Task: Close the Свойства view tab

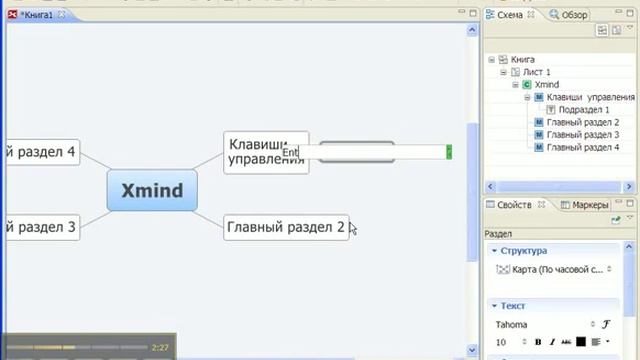Action: (x=541, y=204)
